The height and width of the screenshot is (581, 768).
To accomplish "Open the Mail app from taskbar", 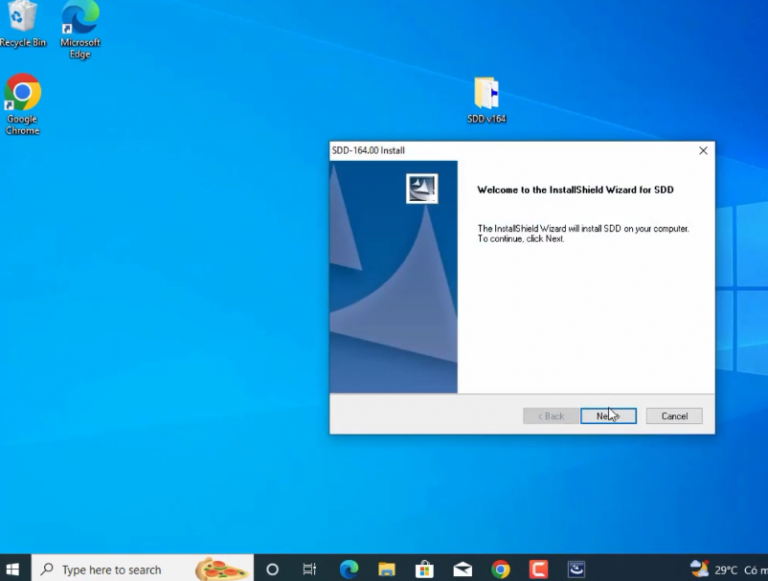I will coord(462,569).
